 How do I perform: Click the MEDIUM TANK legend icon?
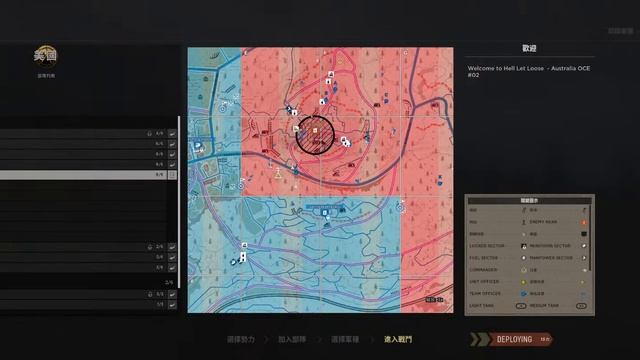pos(581,306)
